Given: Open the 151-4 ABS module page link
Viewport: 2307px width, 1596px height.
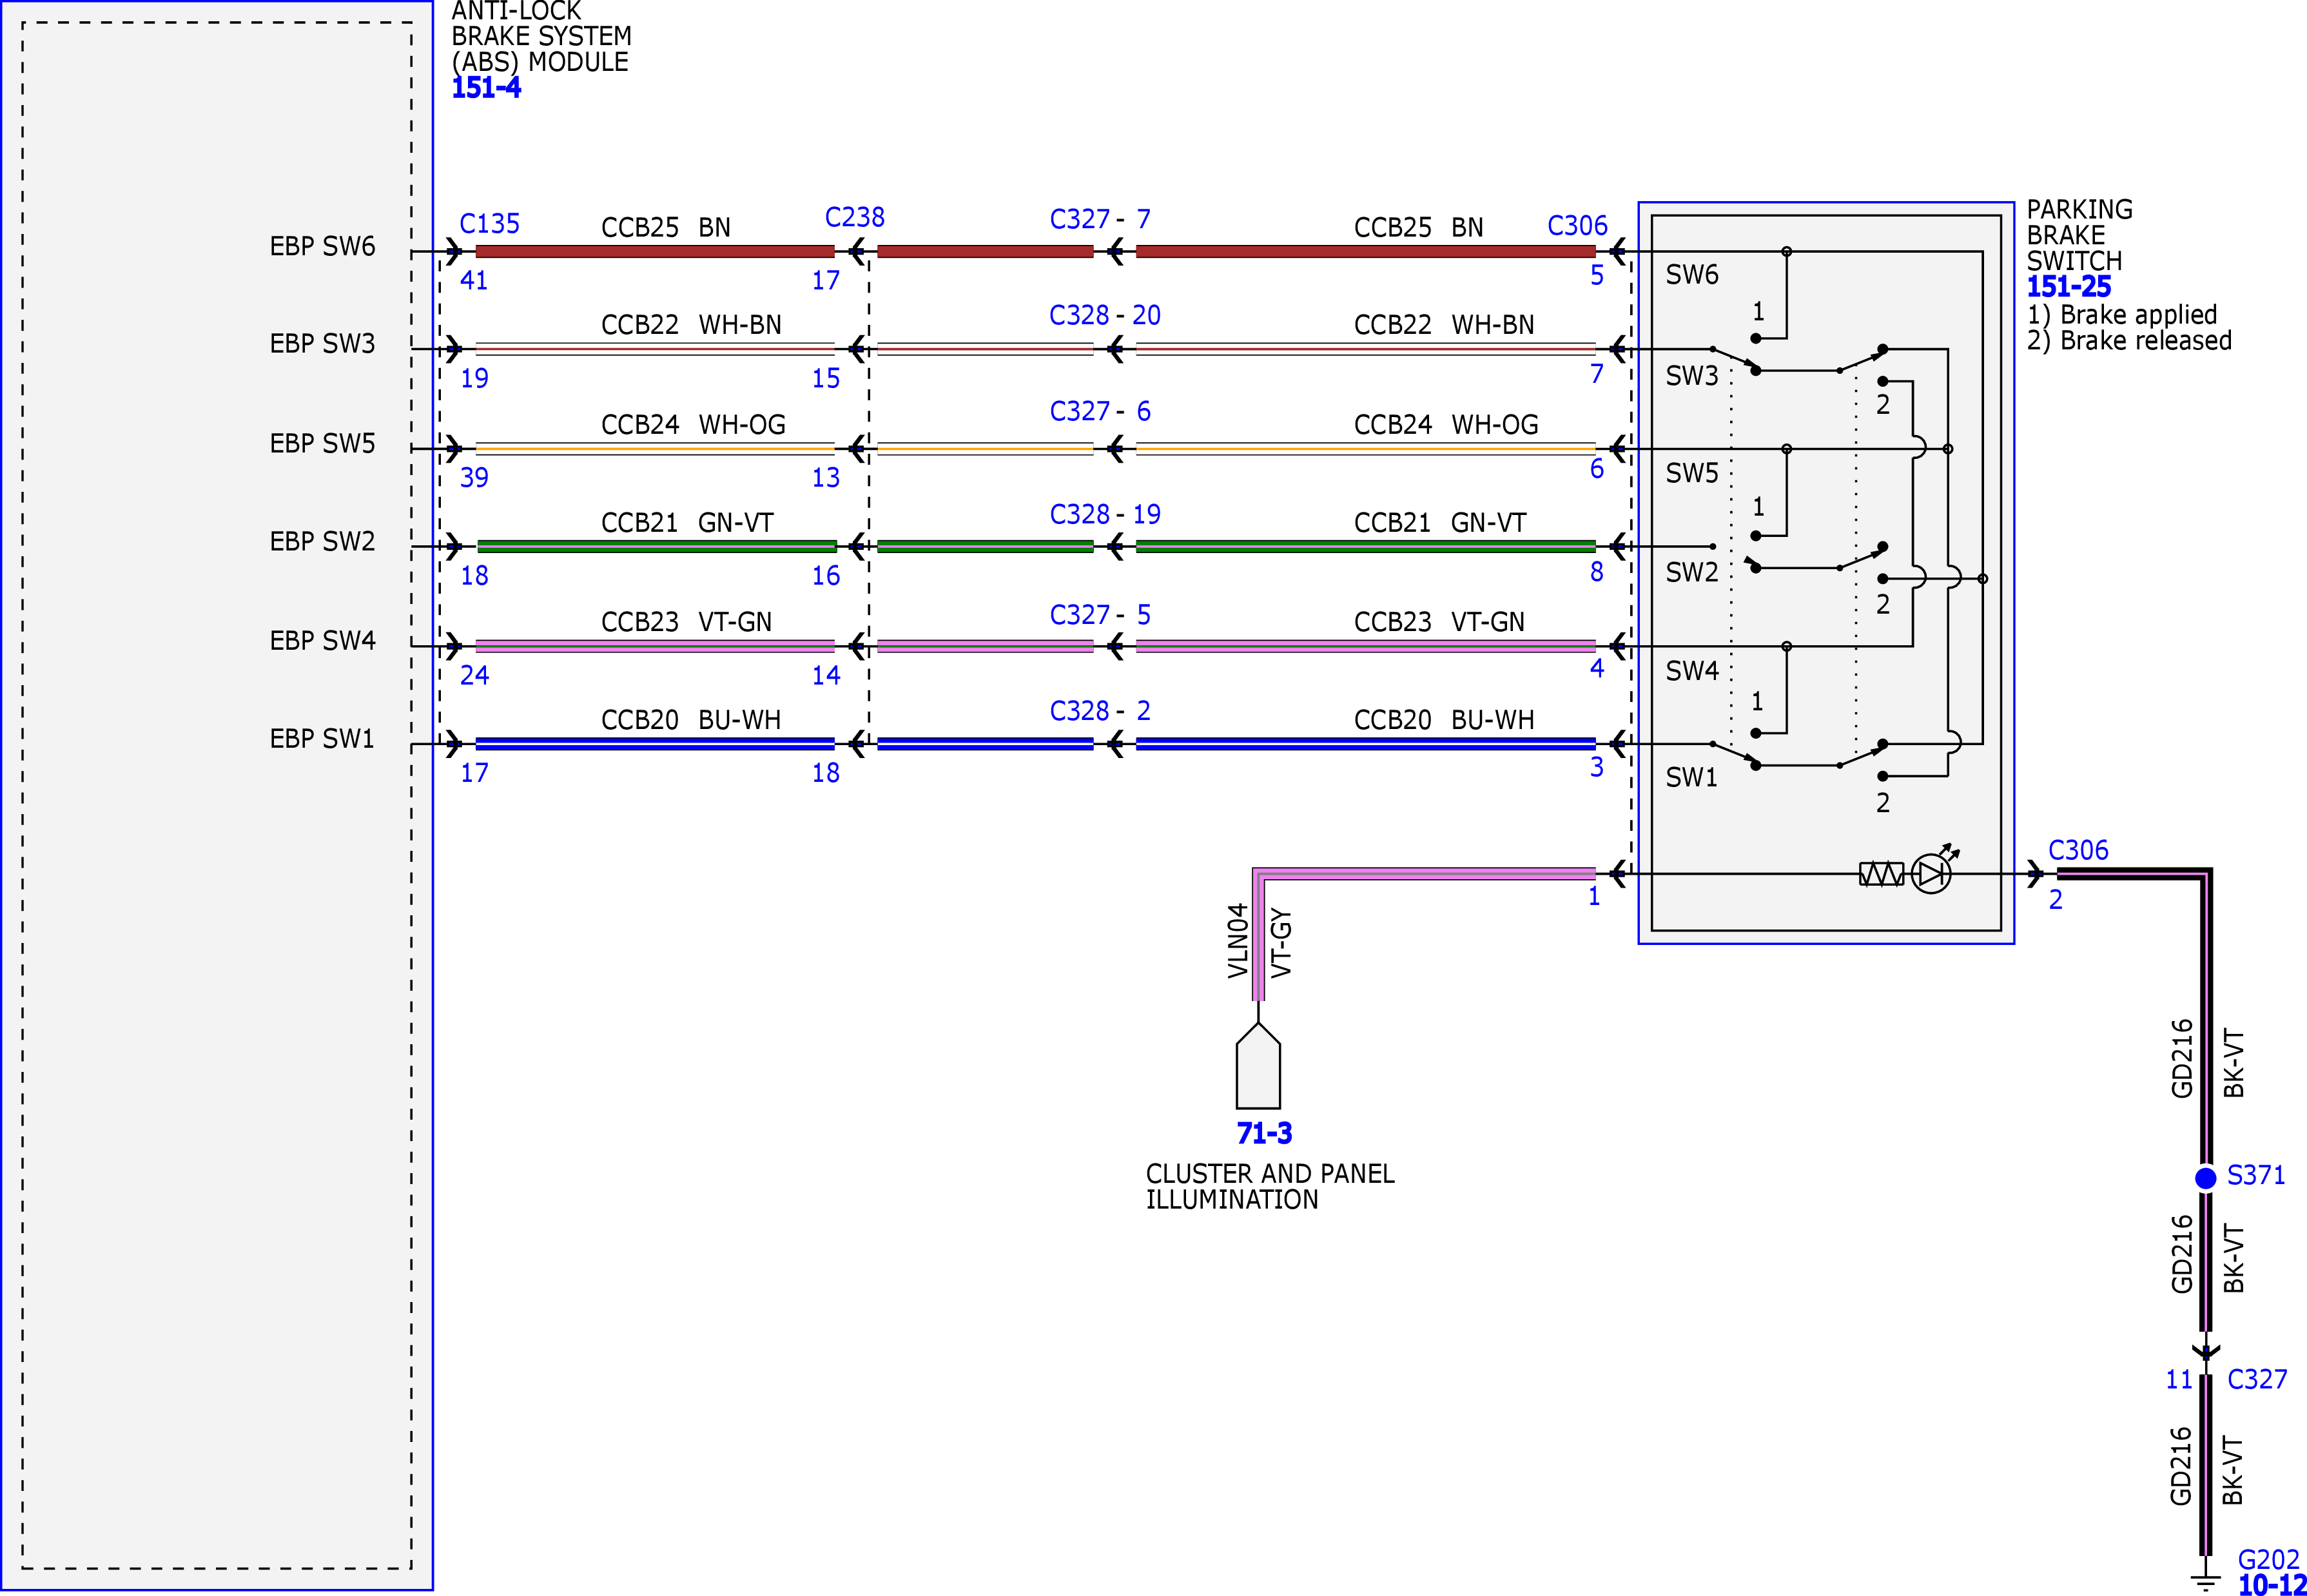Looking at the screenshot, I should [486, 88].
